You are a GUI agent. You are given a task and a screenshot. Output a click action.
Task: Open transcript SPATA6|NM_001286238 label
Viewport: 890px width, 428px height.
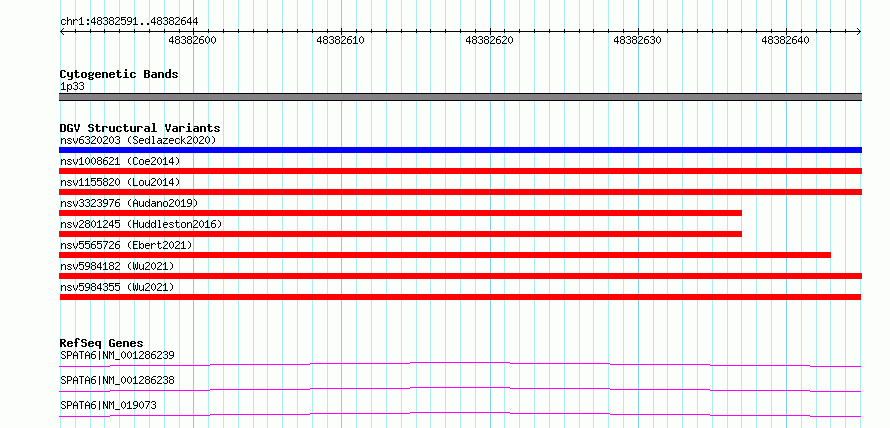coord(117,380)
